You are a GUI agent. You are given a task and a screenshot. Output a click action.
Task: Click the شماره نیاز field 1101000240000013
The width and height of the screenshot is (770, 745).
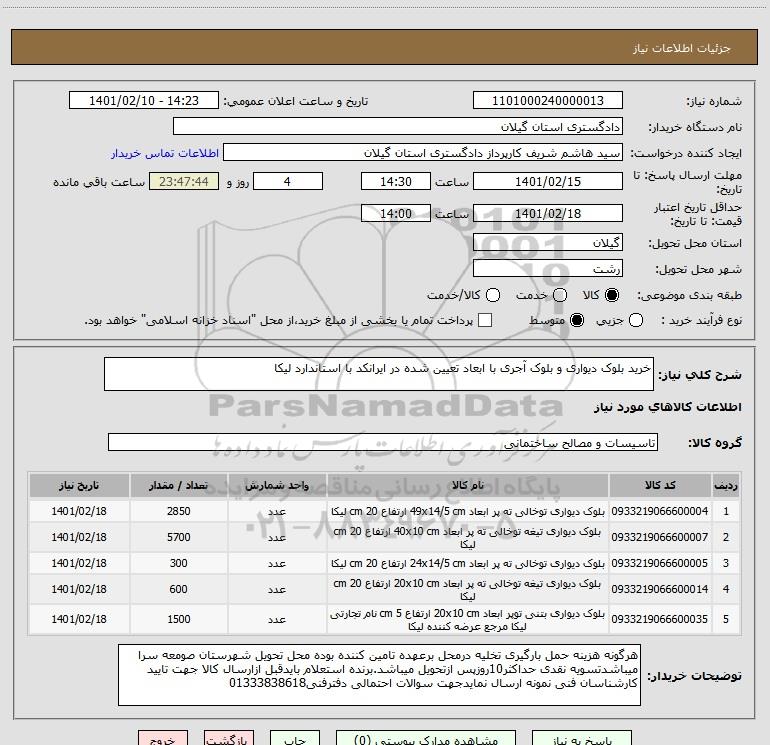548,101
